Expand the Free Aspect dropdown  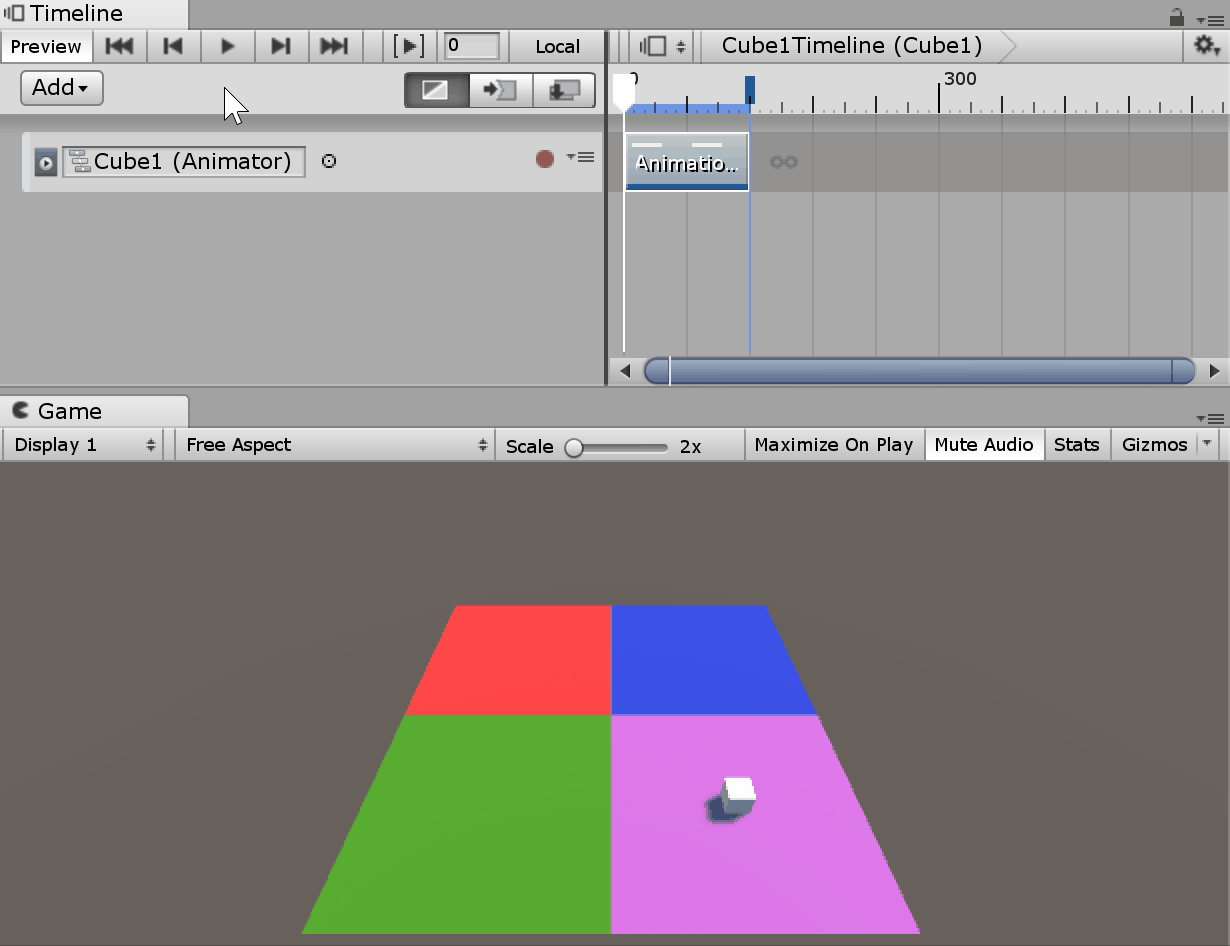pos(335,445)
